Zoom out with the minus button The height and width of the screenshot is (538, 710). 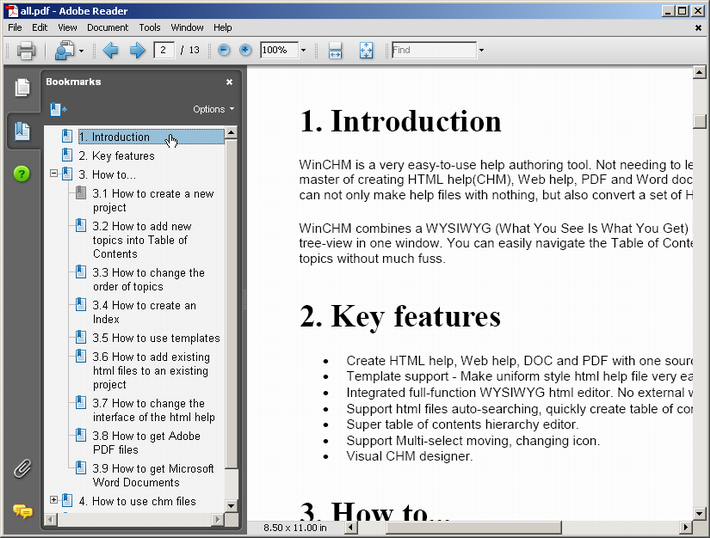tap(224, 50)
